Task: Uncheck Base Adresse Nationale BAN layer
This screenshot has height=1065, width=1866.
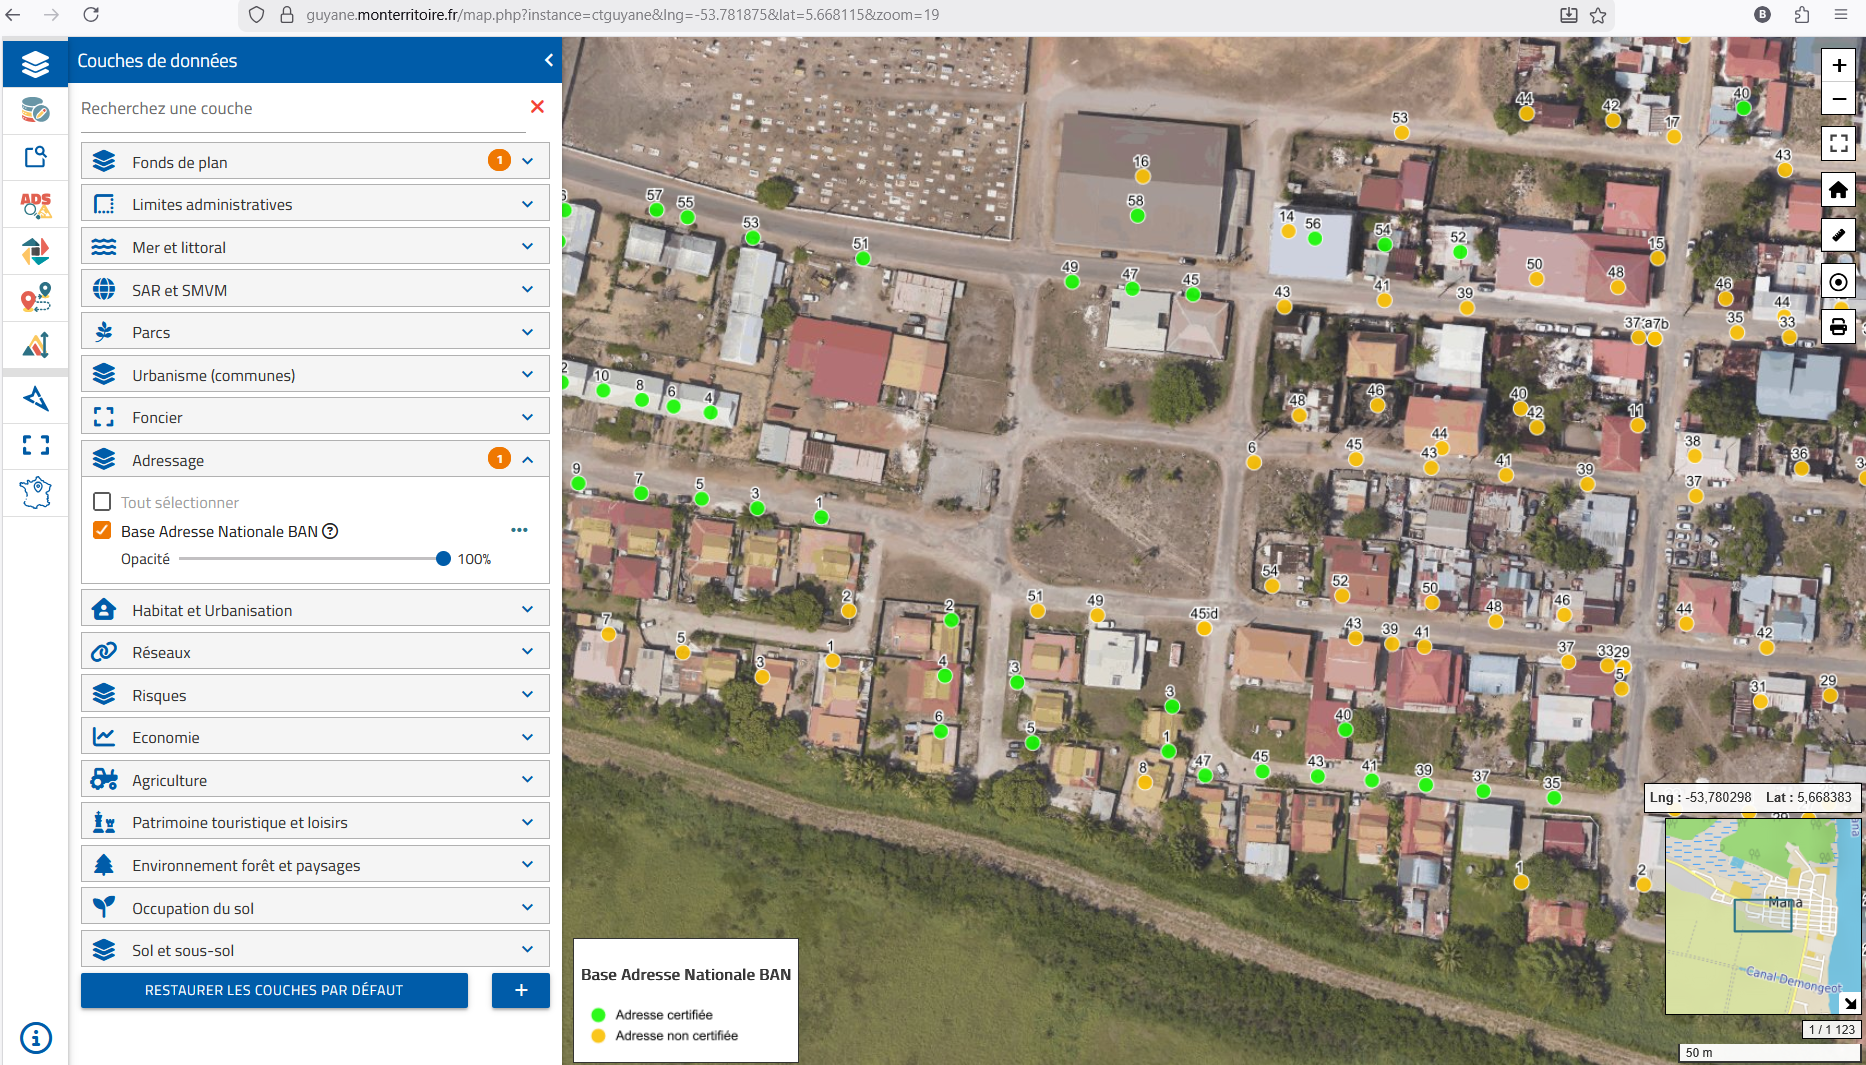Action: 102,531
